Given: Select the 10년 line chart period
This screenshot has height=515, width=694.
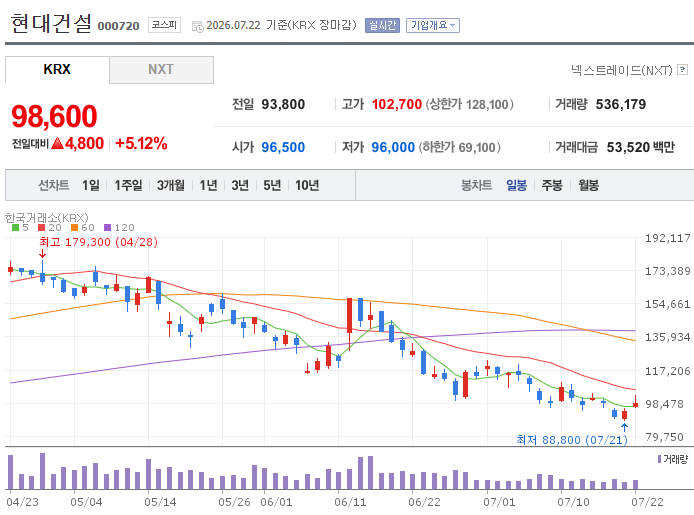Looking at the screenshot, I should pos(307,185).
